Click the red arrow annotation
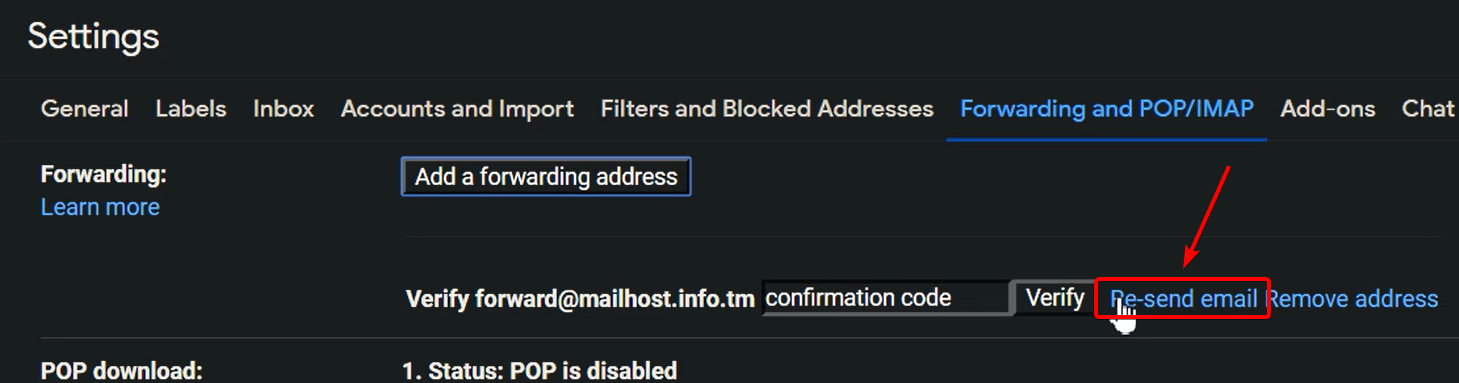The height and width of the screenshot is (383, 1459). (x=1206, y=218)
